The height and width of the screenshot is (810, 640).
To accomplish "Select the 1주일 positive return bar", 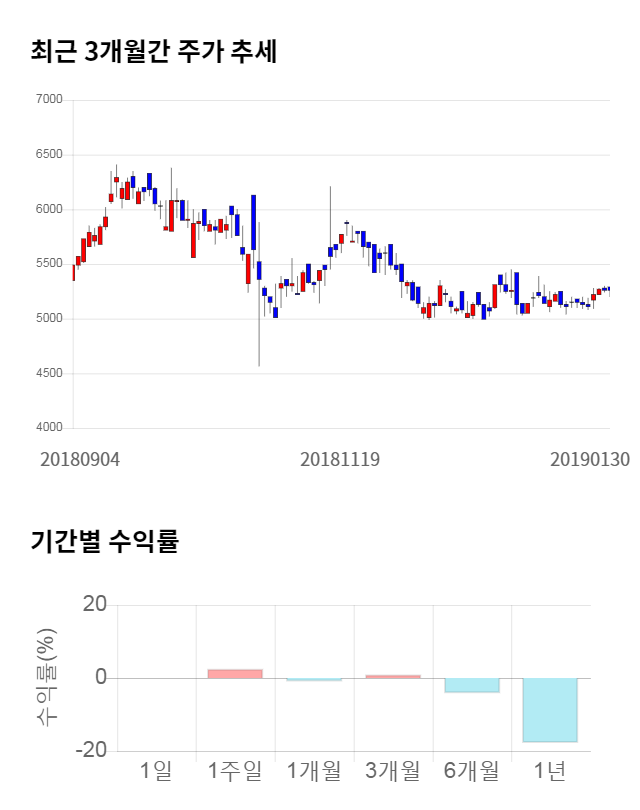I will point(235,674).
